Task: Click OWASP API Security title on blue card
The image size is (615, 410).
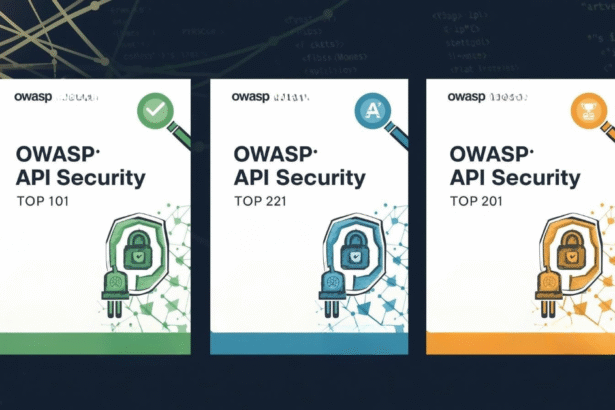Action: [x=300, y=166]
